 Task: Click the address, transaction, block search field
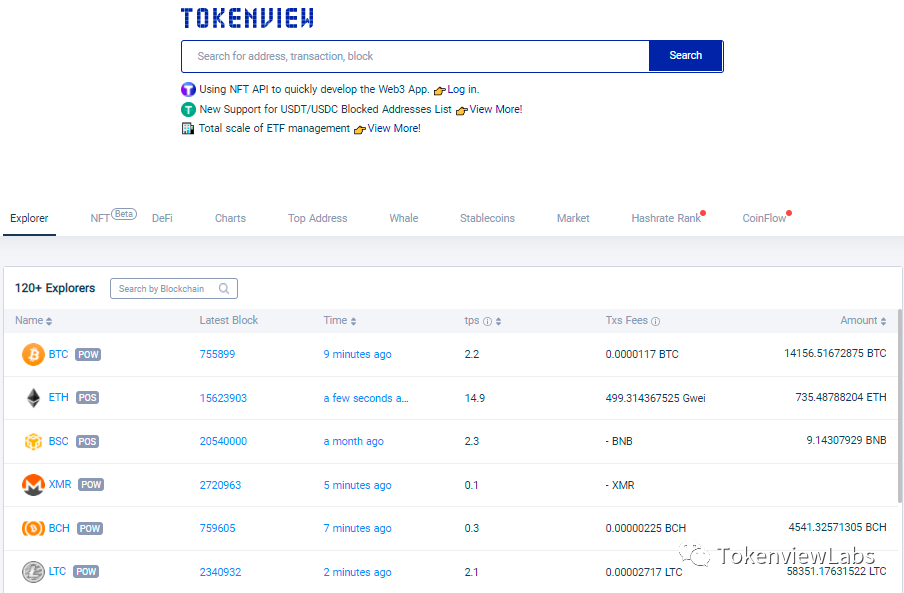(x=416, y=56)
